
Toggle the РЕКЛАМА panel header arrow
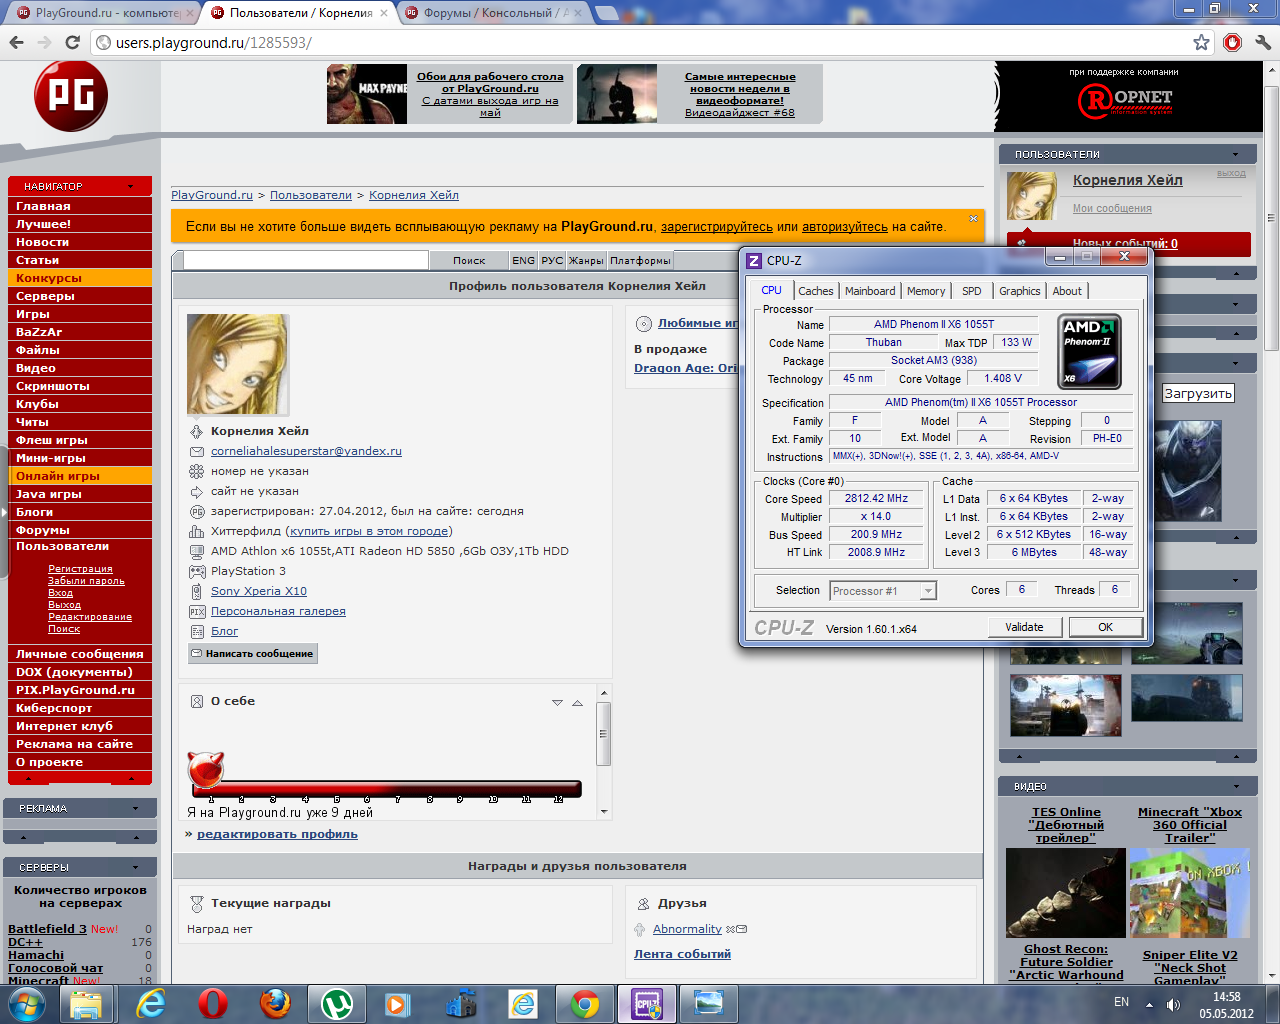click(136, 808)
